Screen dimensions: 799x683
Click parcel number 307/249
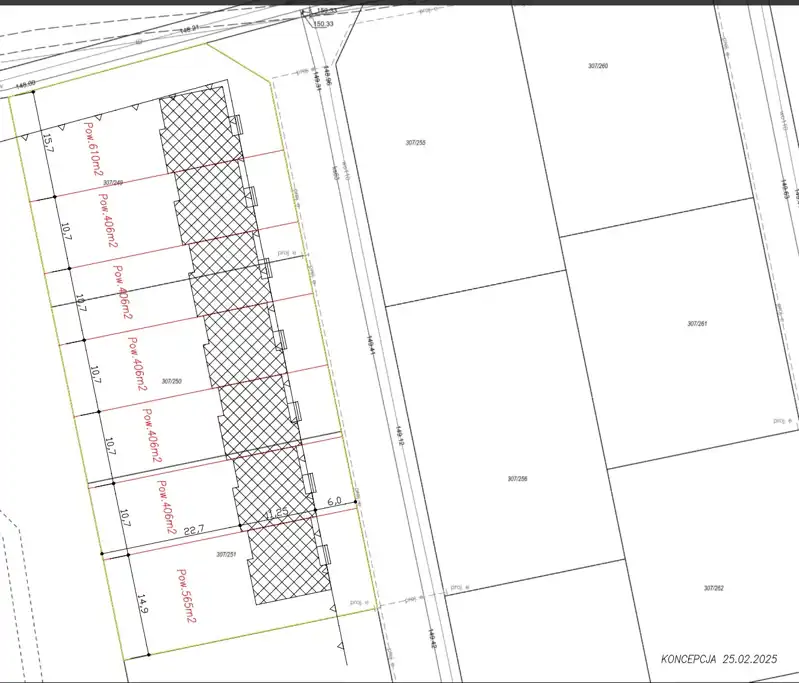pos(113,183)
